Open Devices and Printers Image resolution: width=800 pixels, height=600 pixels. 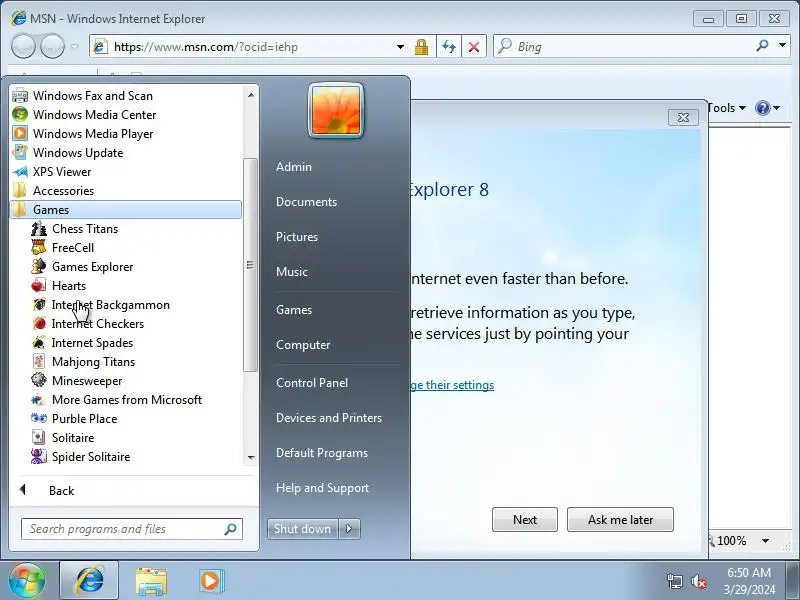tap(329, 418)
